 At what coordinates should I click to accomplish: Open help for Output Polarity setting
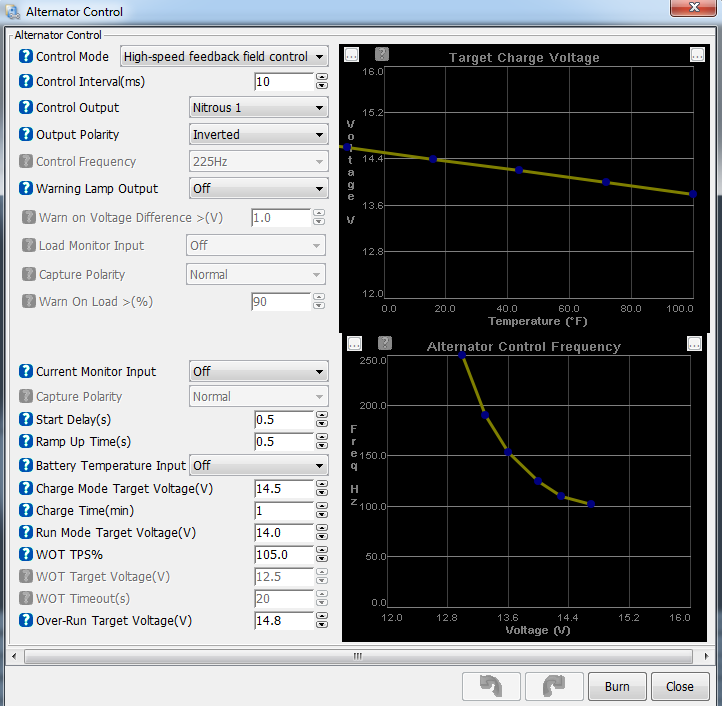tap(26, 135)
